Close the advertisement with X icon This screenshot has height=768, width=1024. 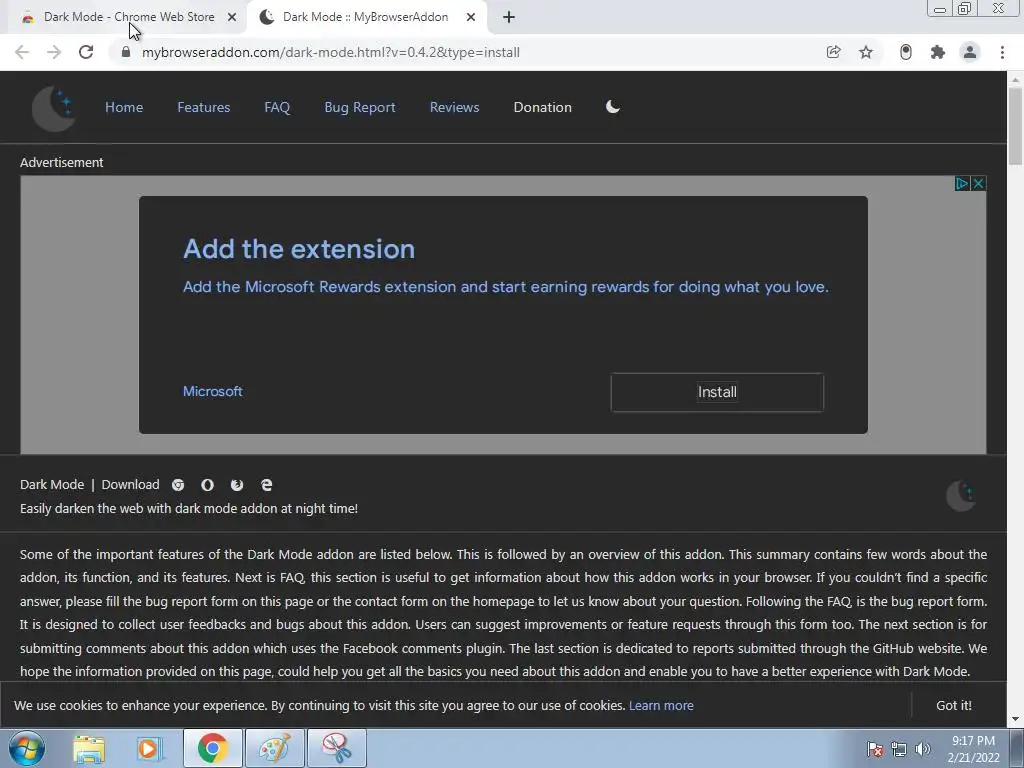pos(978,184)
